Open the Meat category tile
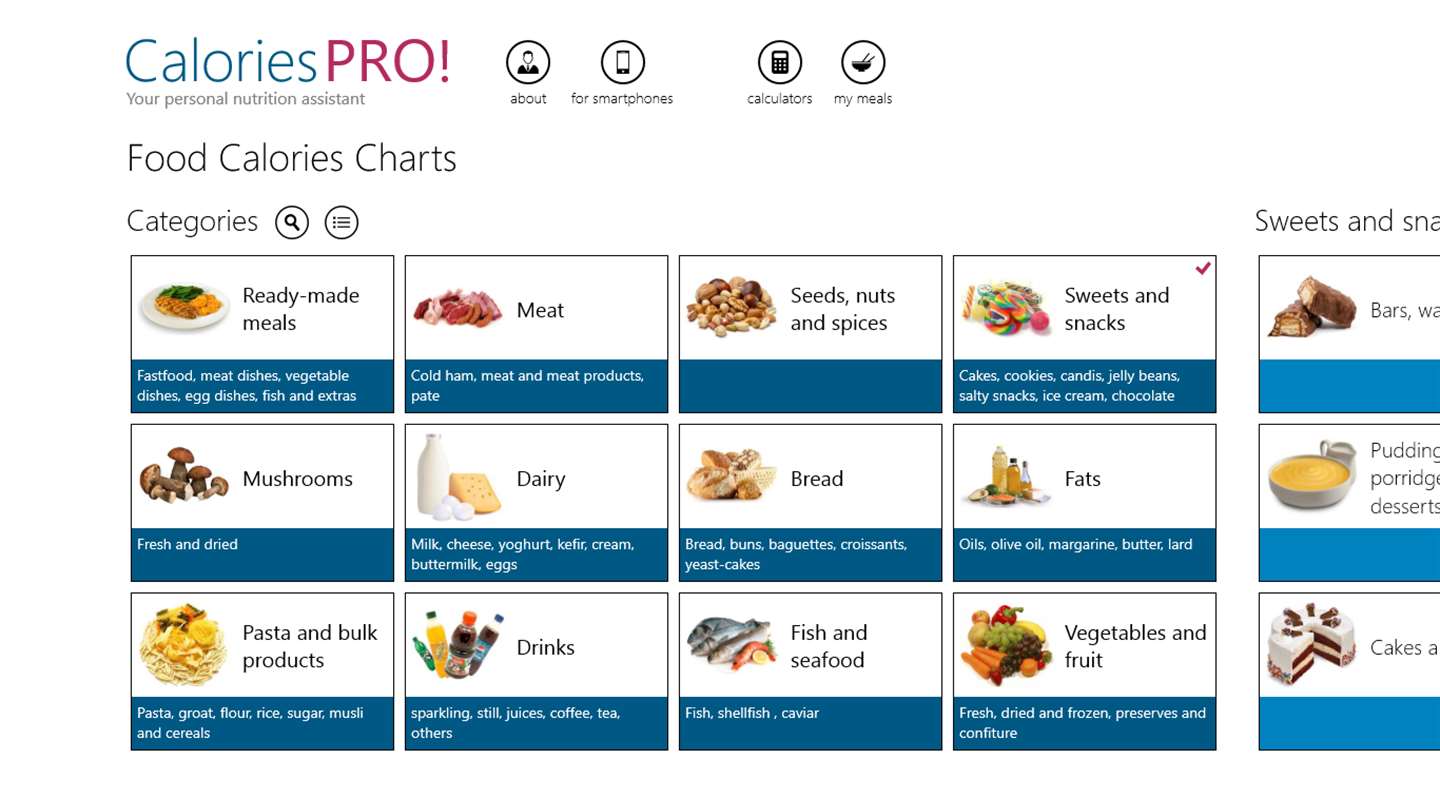Image resolution: width=1440 pixels, height=810 pixels. (536, 333)
